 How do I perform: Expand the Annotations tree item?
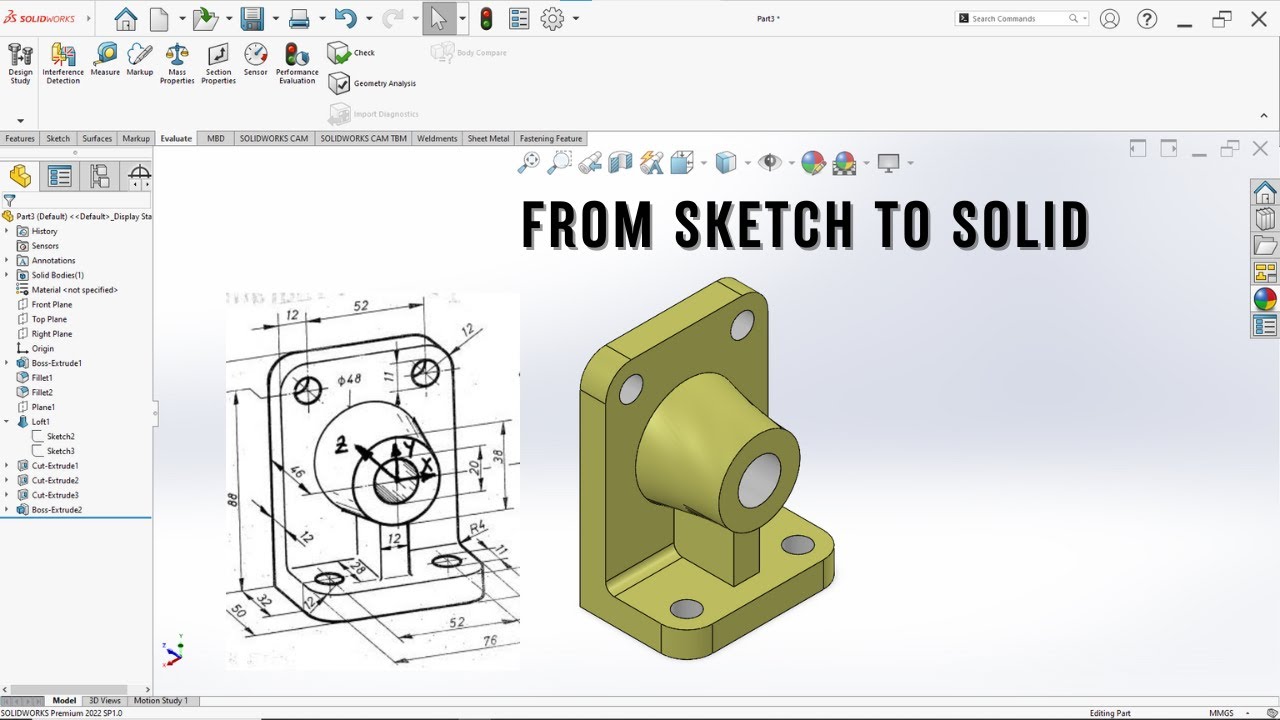pos(7,260)
